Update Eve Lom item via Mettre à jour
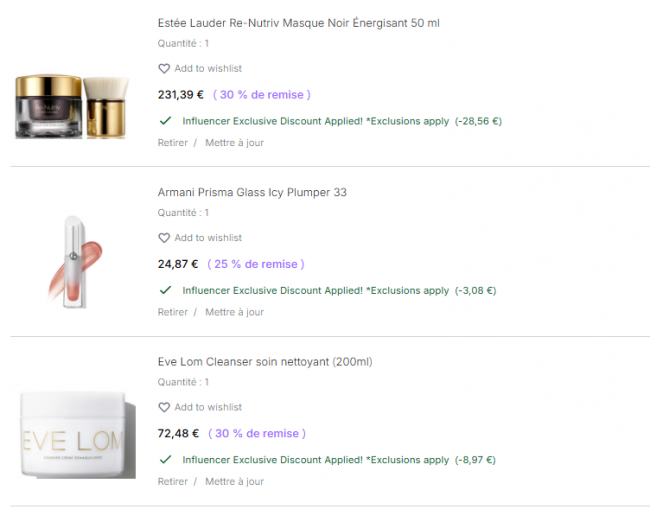650x509 pixels. coord(235,482)
